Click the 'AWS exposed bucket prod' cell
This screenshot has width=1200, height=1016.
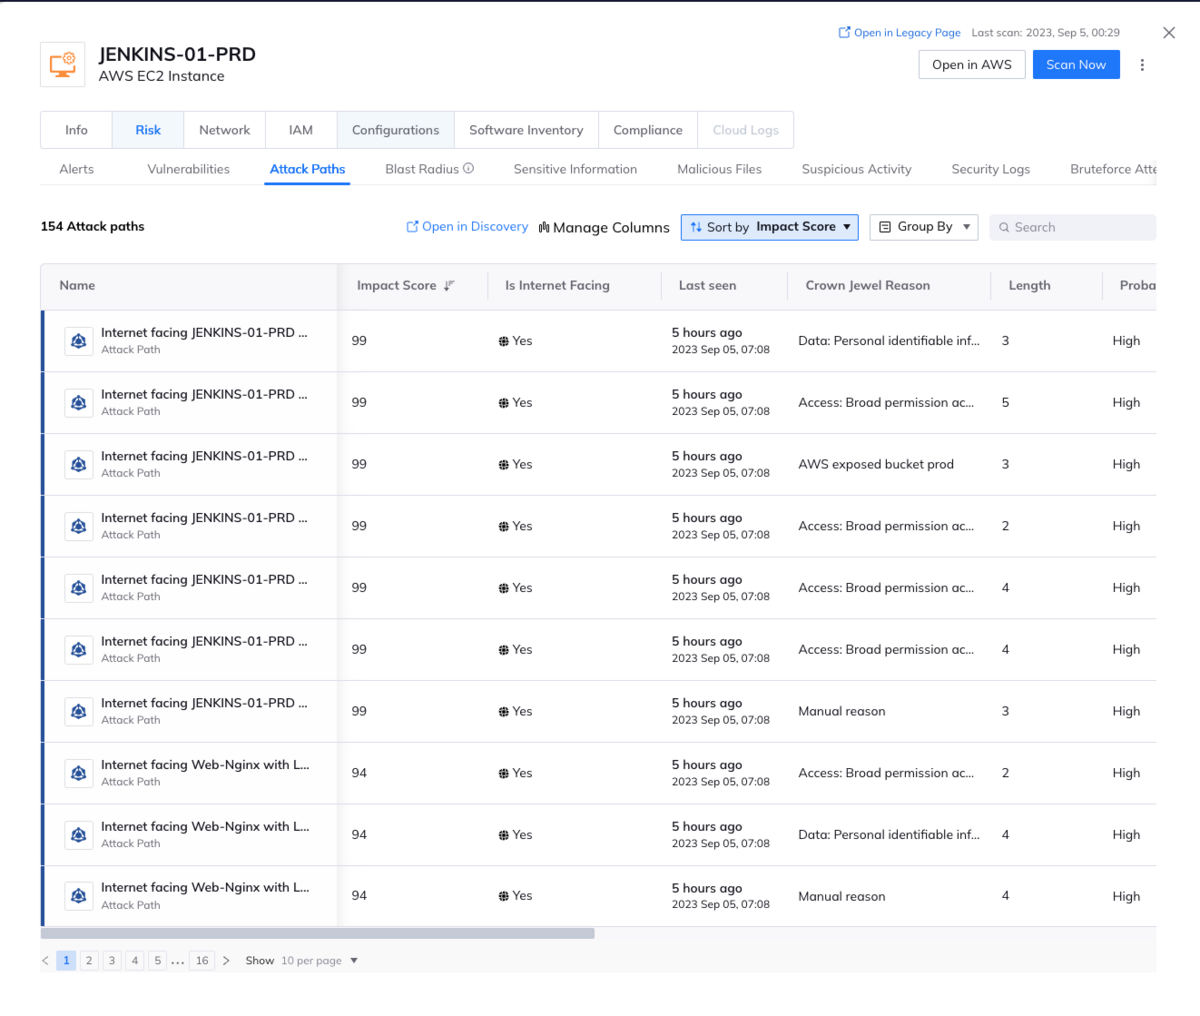tap(876, 465)
